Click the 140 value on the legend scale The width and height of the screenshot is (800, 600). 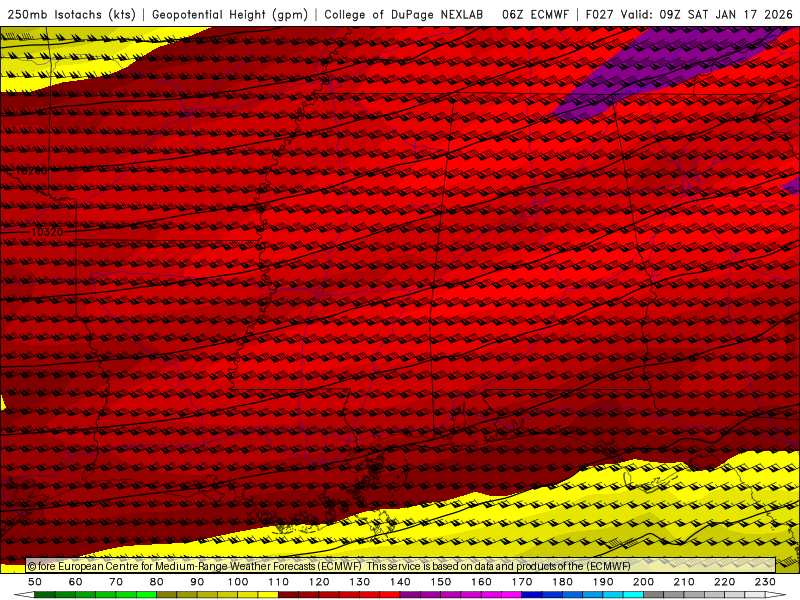400,582
